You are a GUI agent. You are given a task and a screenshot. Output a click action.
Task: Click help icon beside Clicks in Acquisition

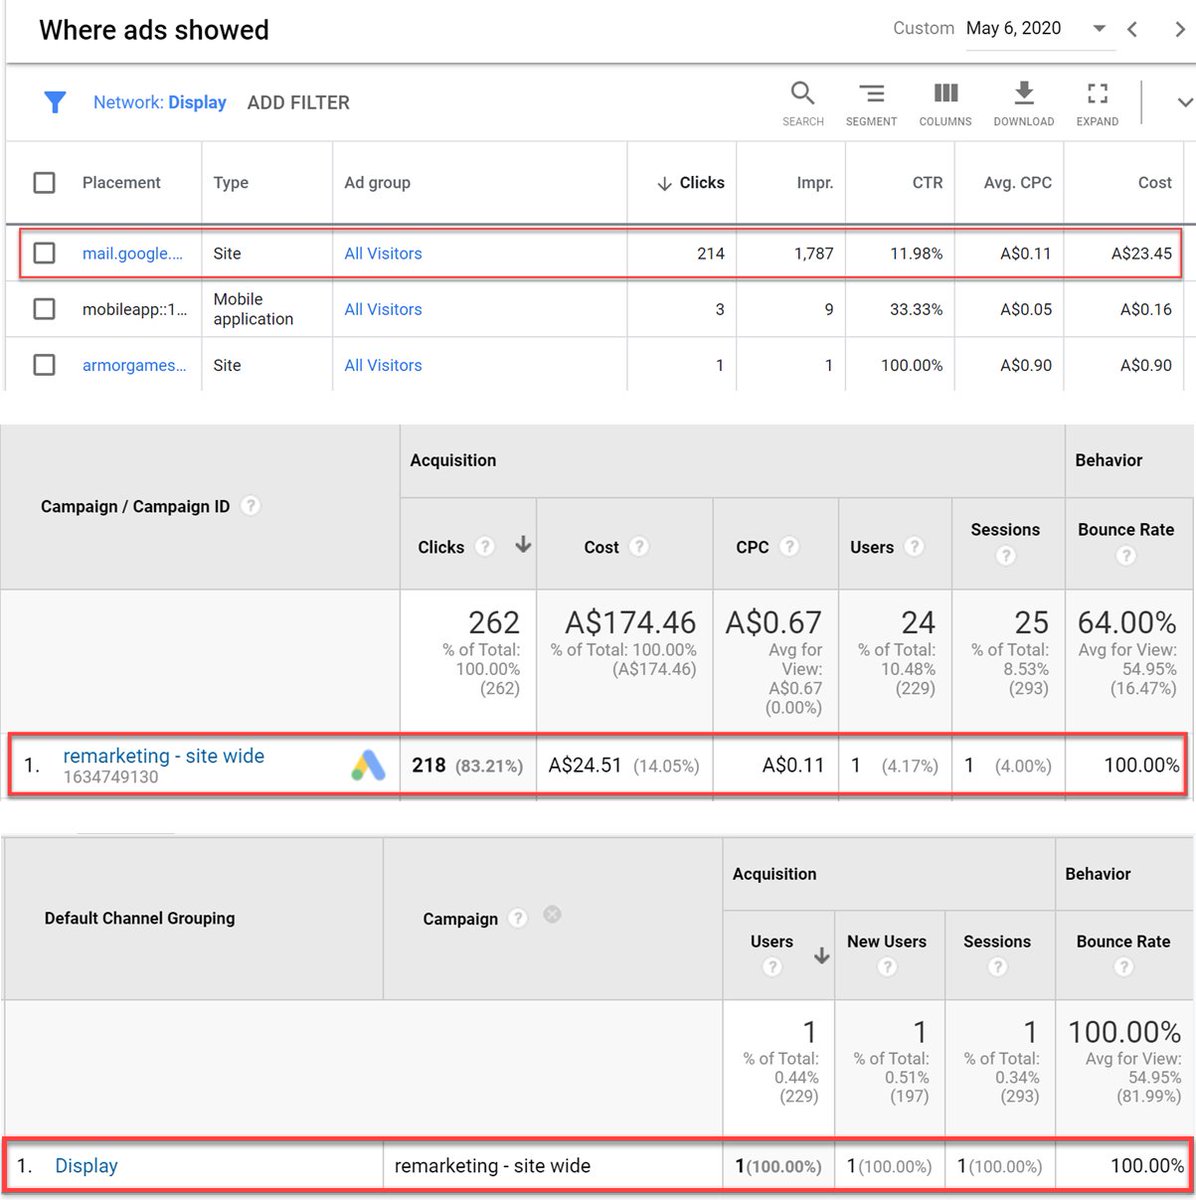pyautogui.click(x=485, y=546)
